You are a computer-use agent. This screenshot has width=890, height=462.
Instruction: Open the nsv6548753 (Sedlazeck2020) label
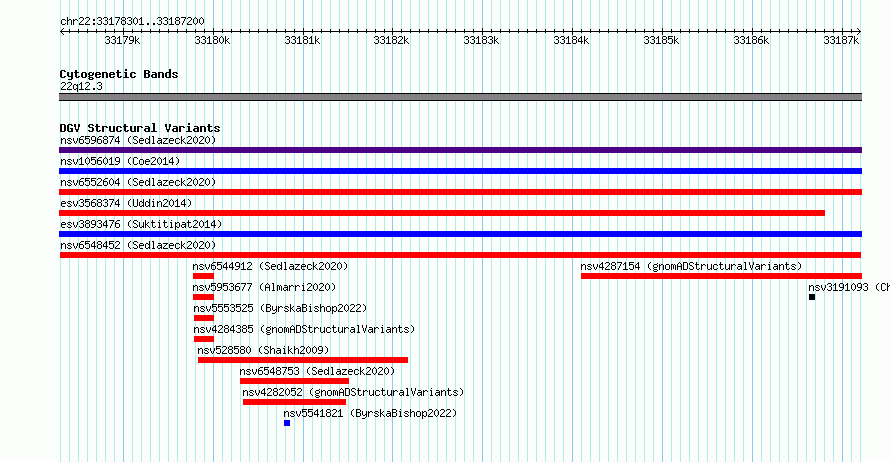pyautogui.click(x=317, y=371)
